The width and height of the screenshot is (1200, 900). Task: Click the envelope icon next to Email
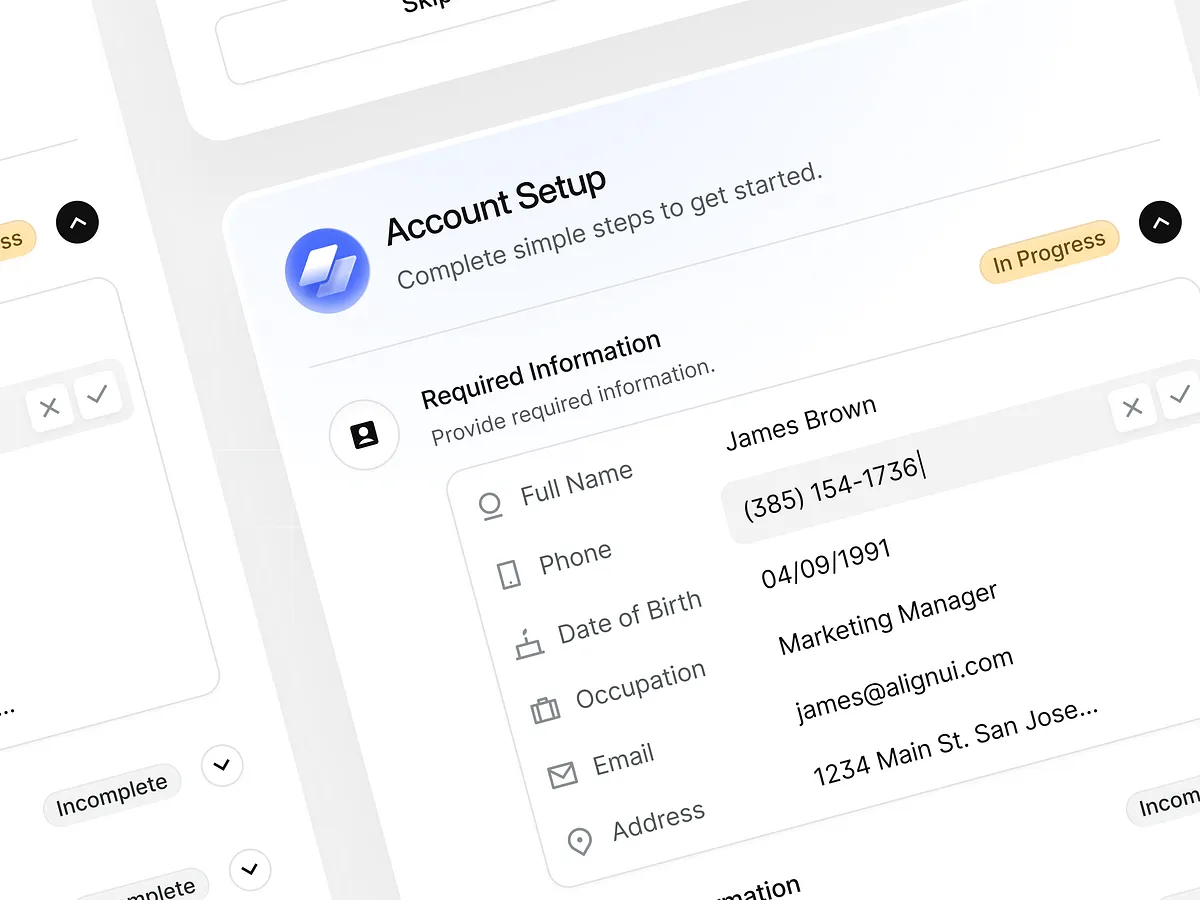561,774
